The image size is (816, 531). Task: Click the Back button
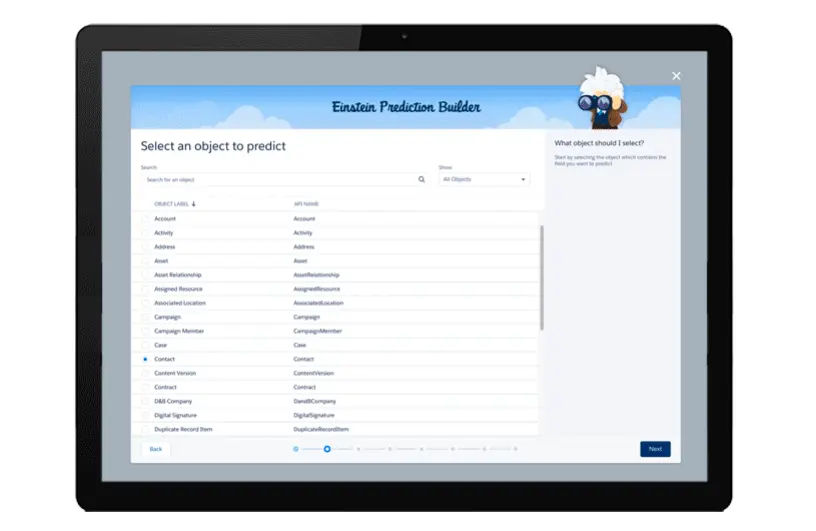pos(156,449)
